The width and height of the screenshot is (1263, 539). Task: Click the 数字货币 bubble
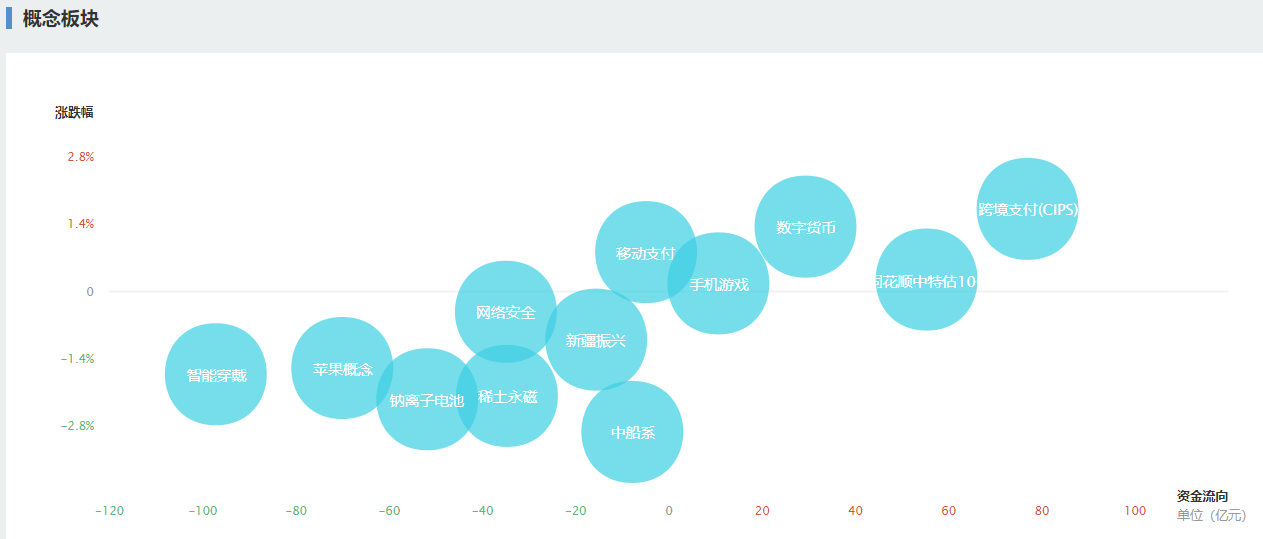(x=805, y=227)
